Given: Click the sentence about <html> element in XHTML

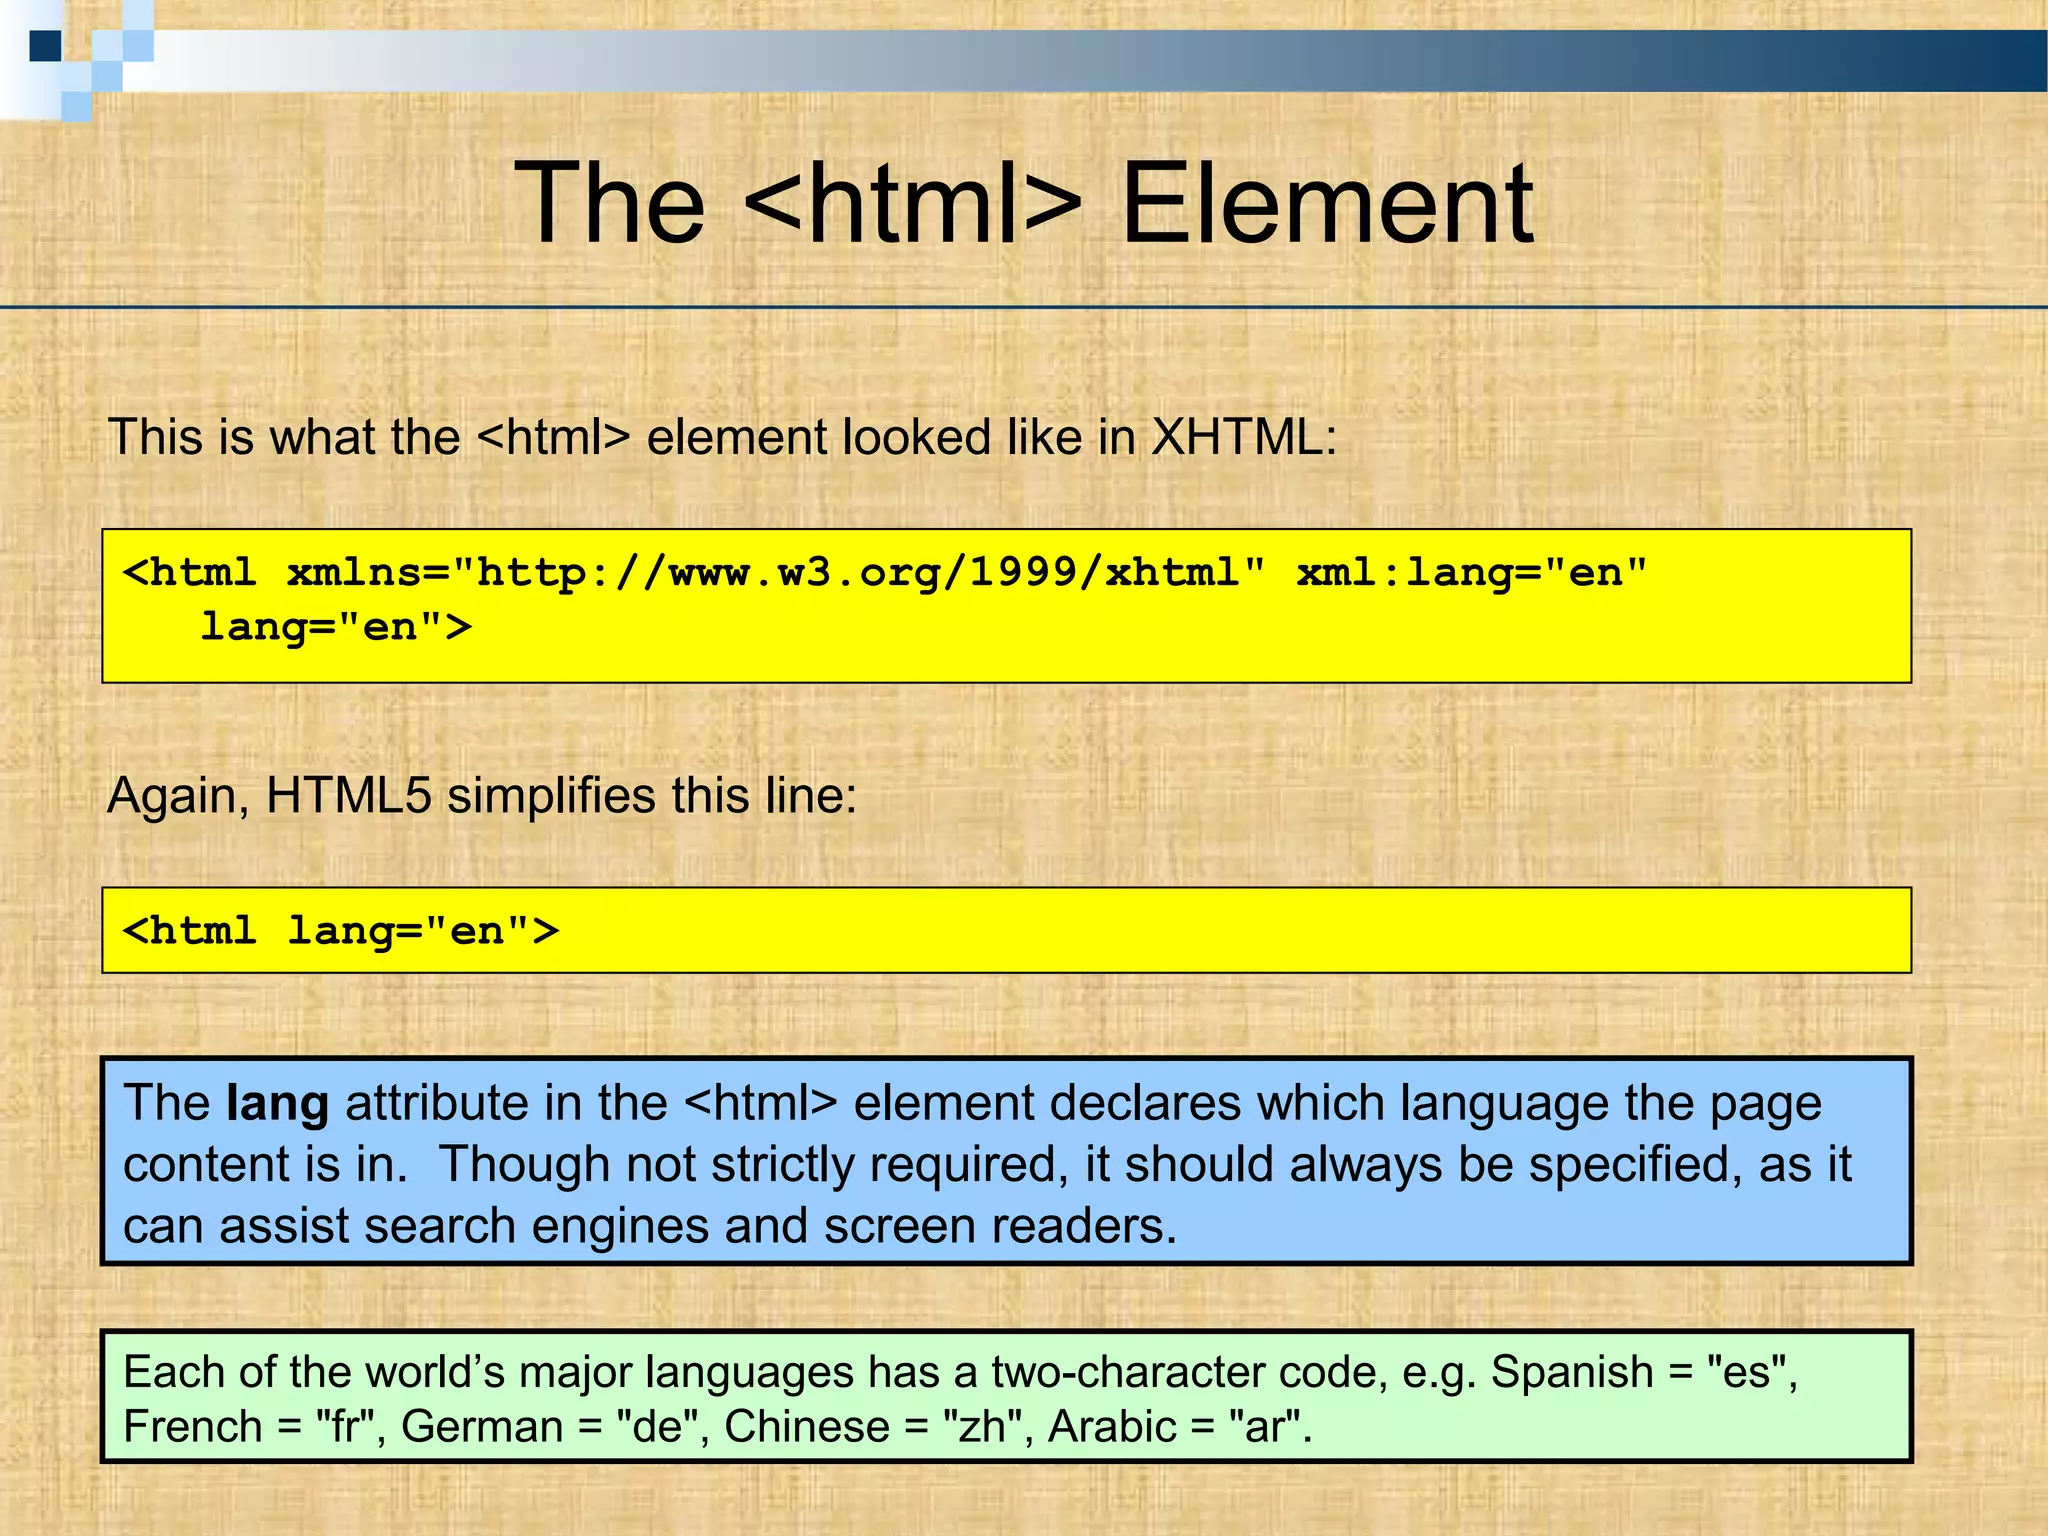Looking at the screenshot, I should tap(722, 438).
